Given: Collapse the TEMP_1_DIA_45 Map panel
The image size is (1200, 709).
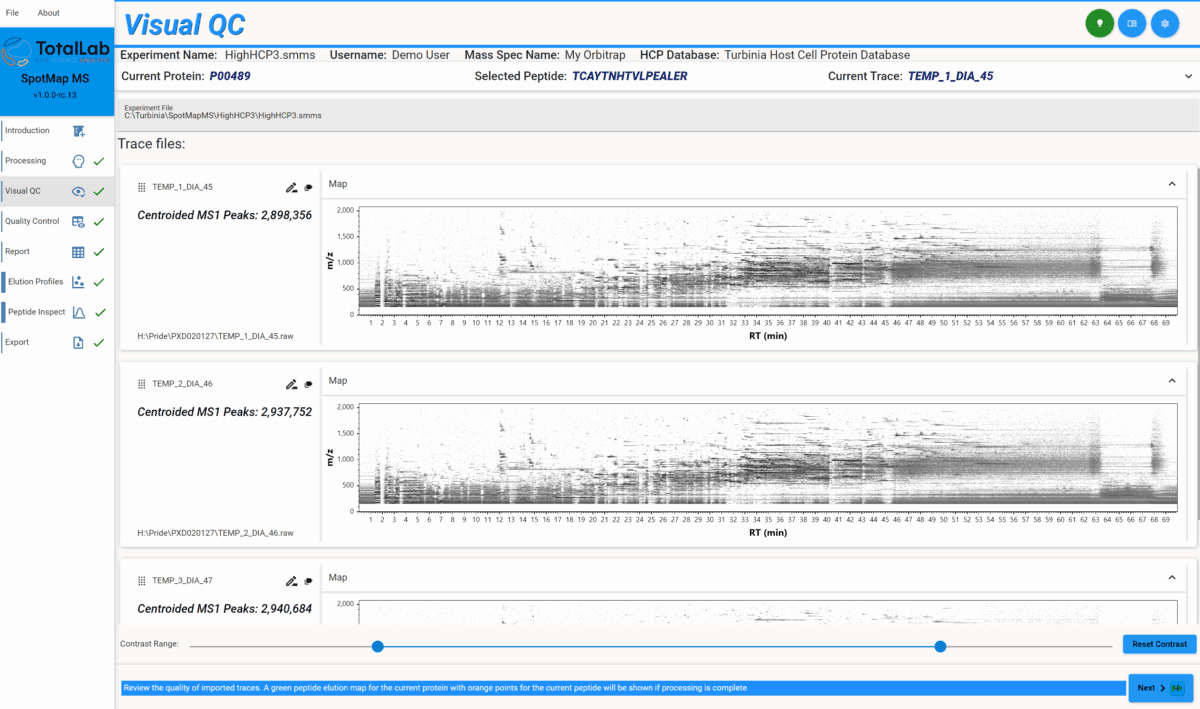Looking at the screenshot, I should click(x=1171, y=184).
